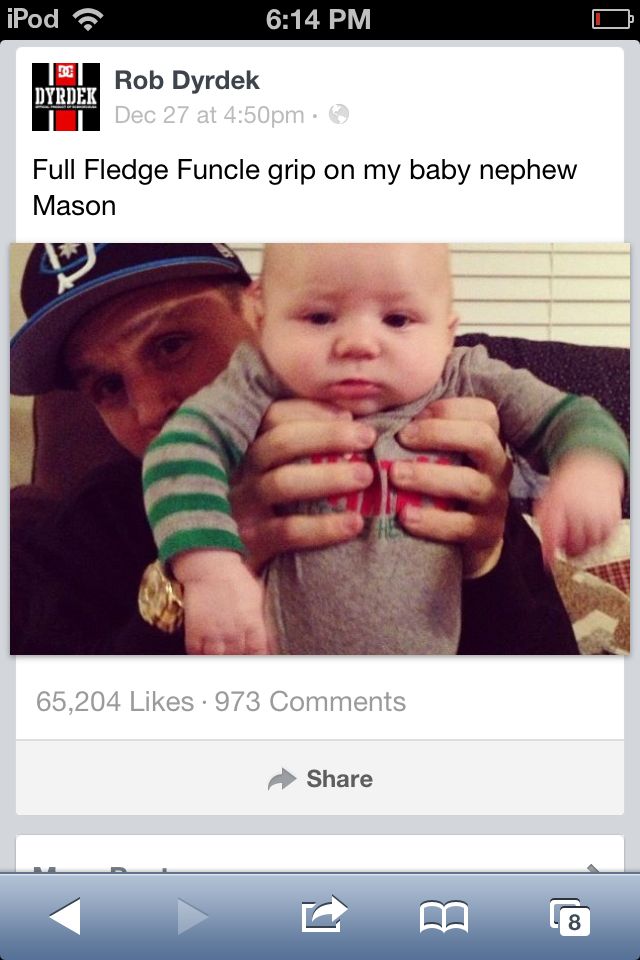View the 65,204 Likes list

tap(115, 702)
